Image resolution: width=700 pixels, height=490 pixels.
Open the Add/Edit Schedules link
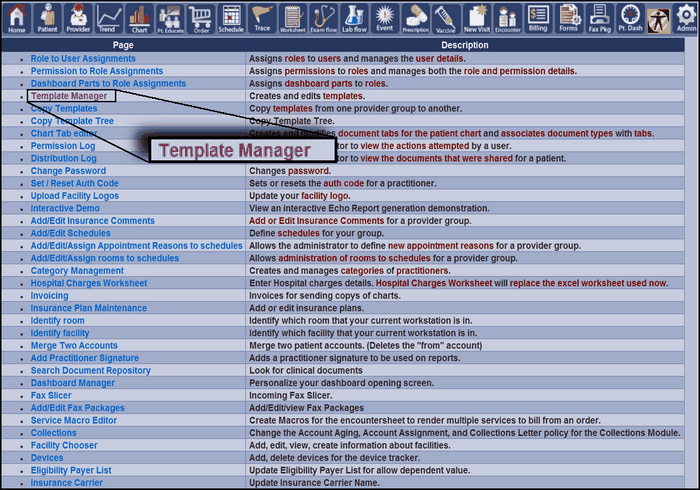[71, 233]
